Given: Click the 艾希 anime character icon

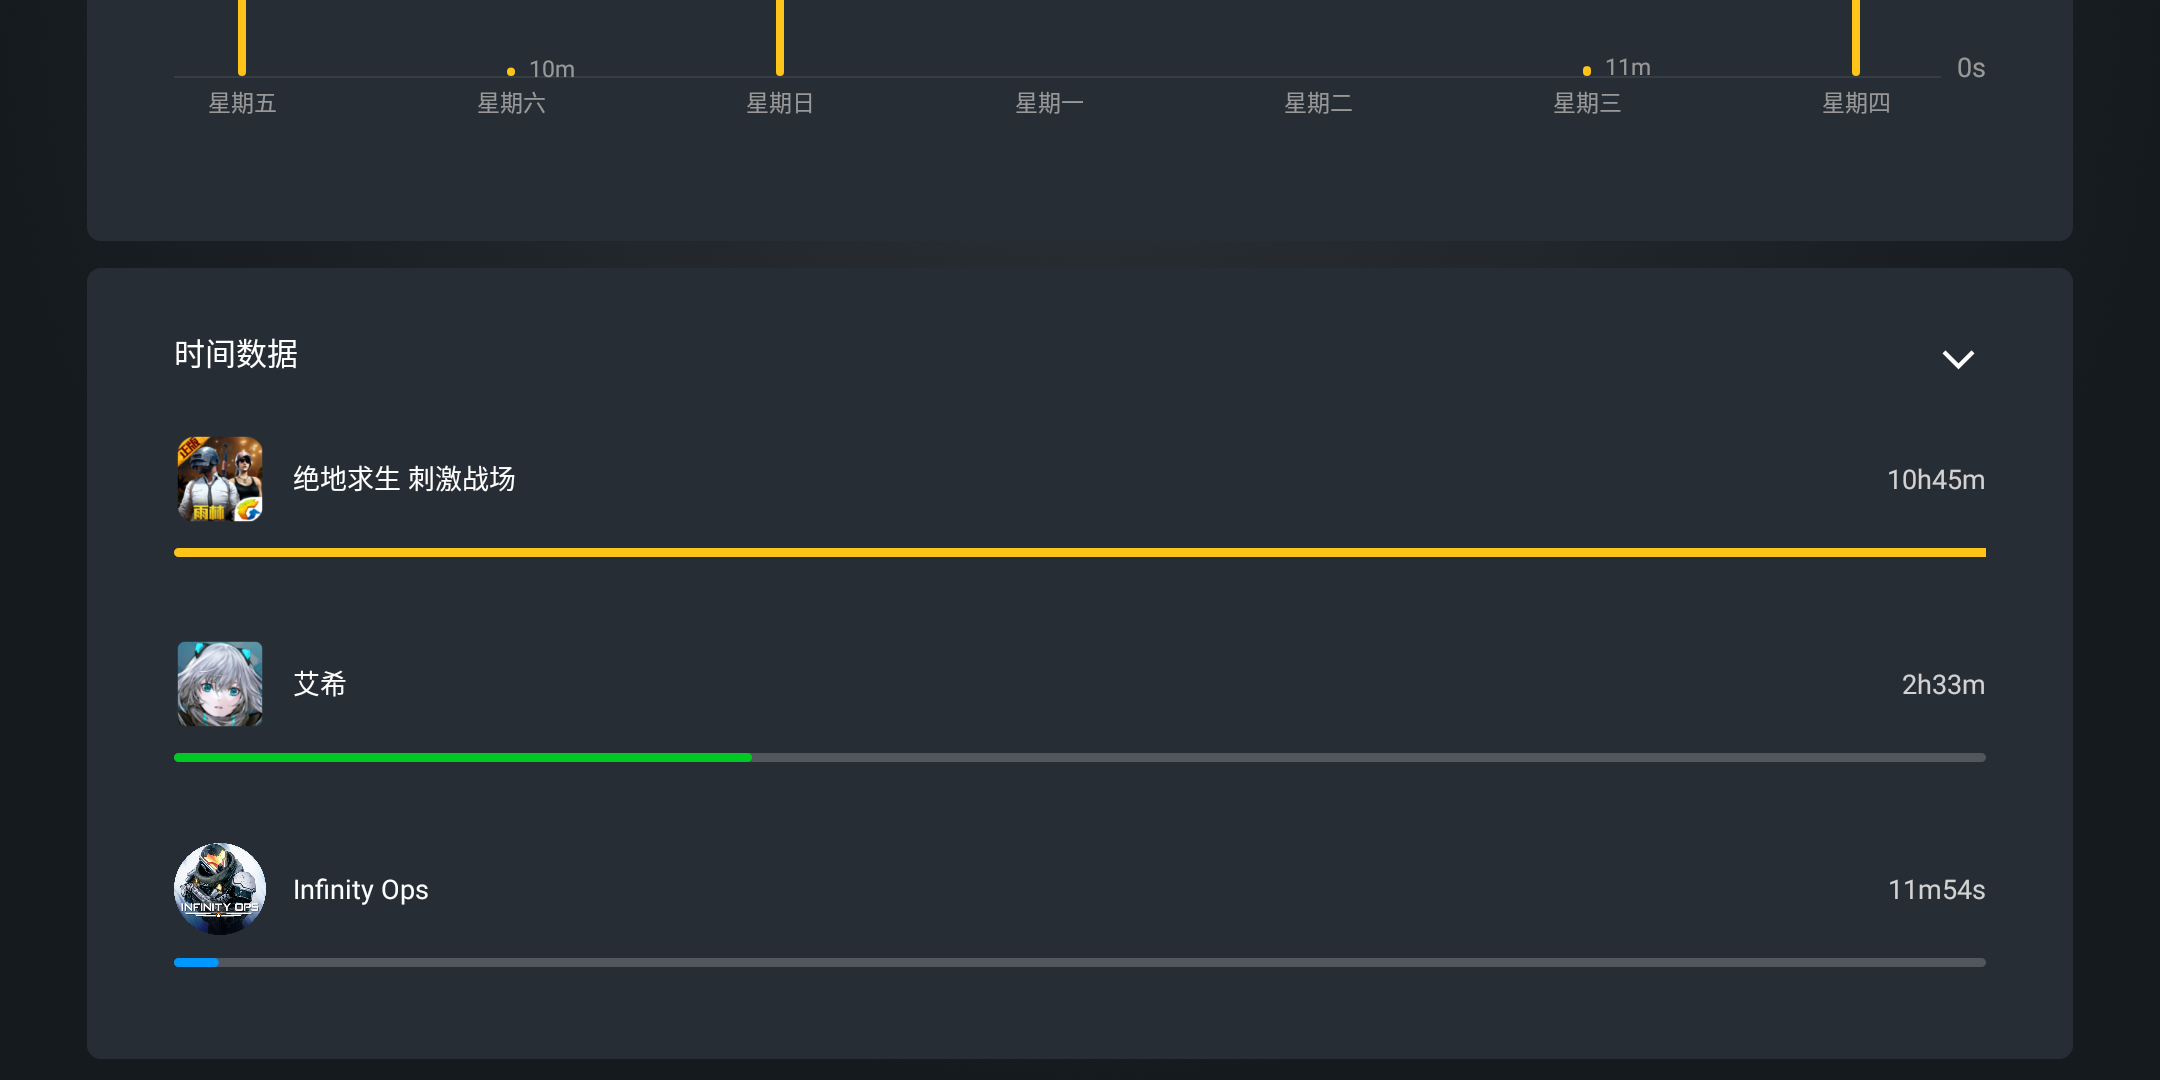Looking at the screenshot, I should coord(220,684).
